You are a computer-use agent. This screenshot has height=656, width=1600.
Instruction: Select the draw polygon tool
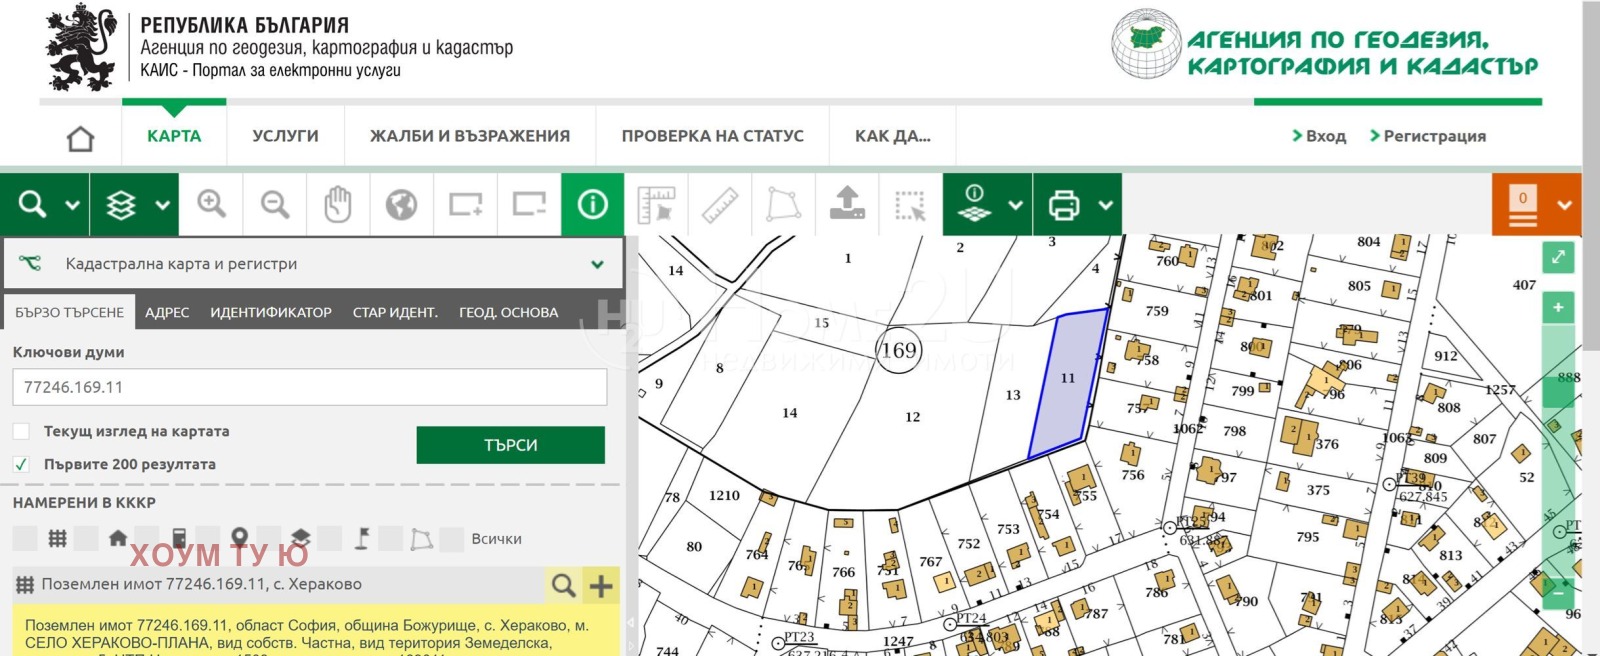click(783, 205)
